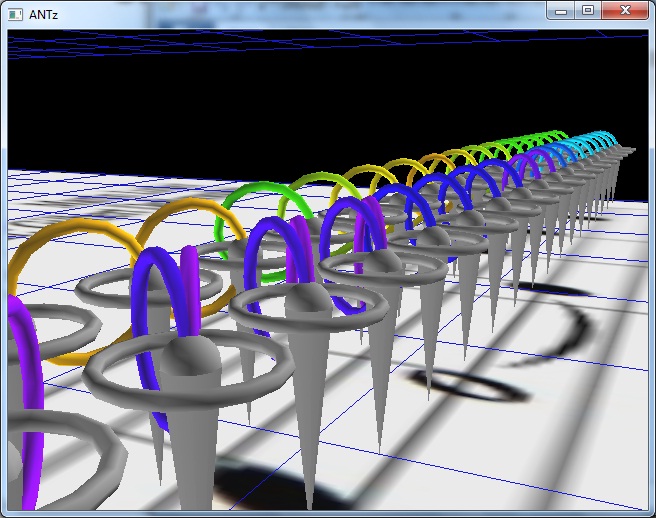Viewport: 656px width, 518px height.
Task: Select the nearest gray sphere on cone
Action: (191, 355)
